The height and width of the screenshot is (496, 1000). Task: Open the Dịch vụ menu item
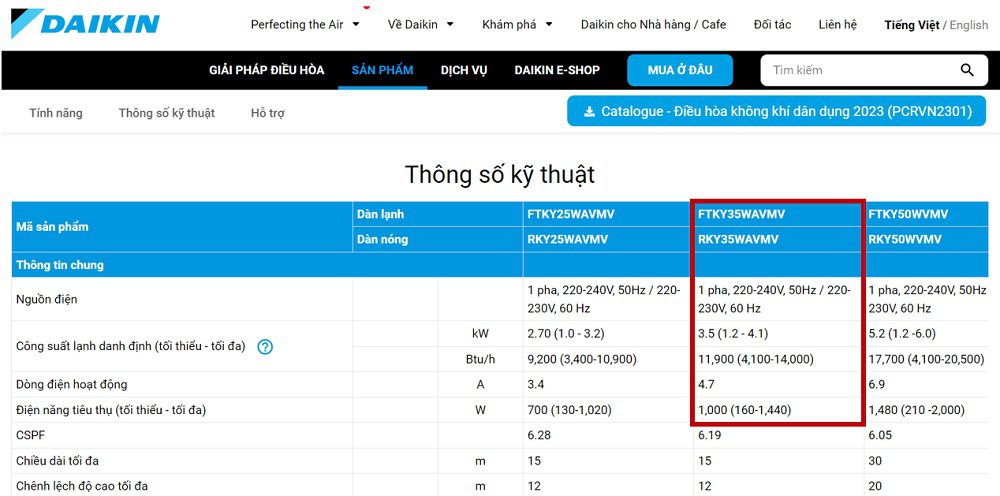pyautogui.click(x=464, y=70)
